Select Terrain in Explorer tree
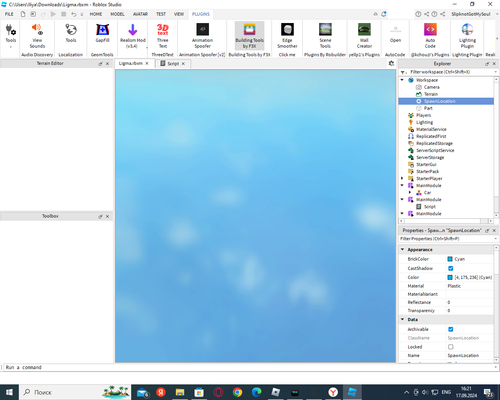Image resolution: width=500 pixels, height=400 pixels. click(x=431, y=94)
